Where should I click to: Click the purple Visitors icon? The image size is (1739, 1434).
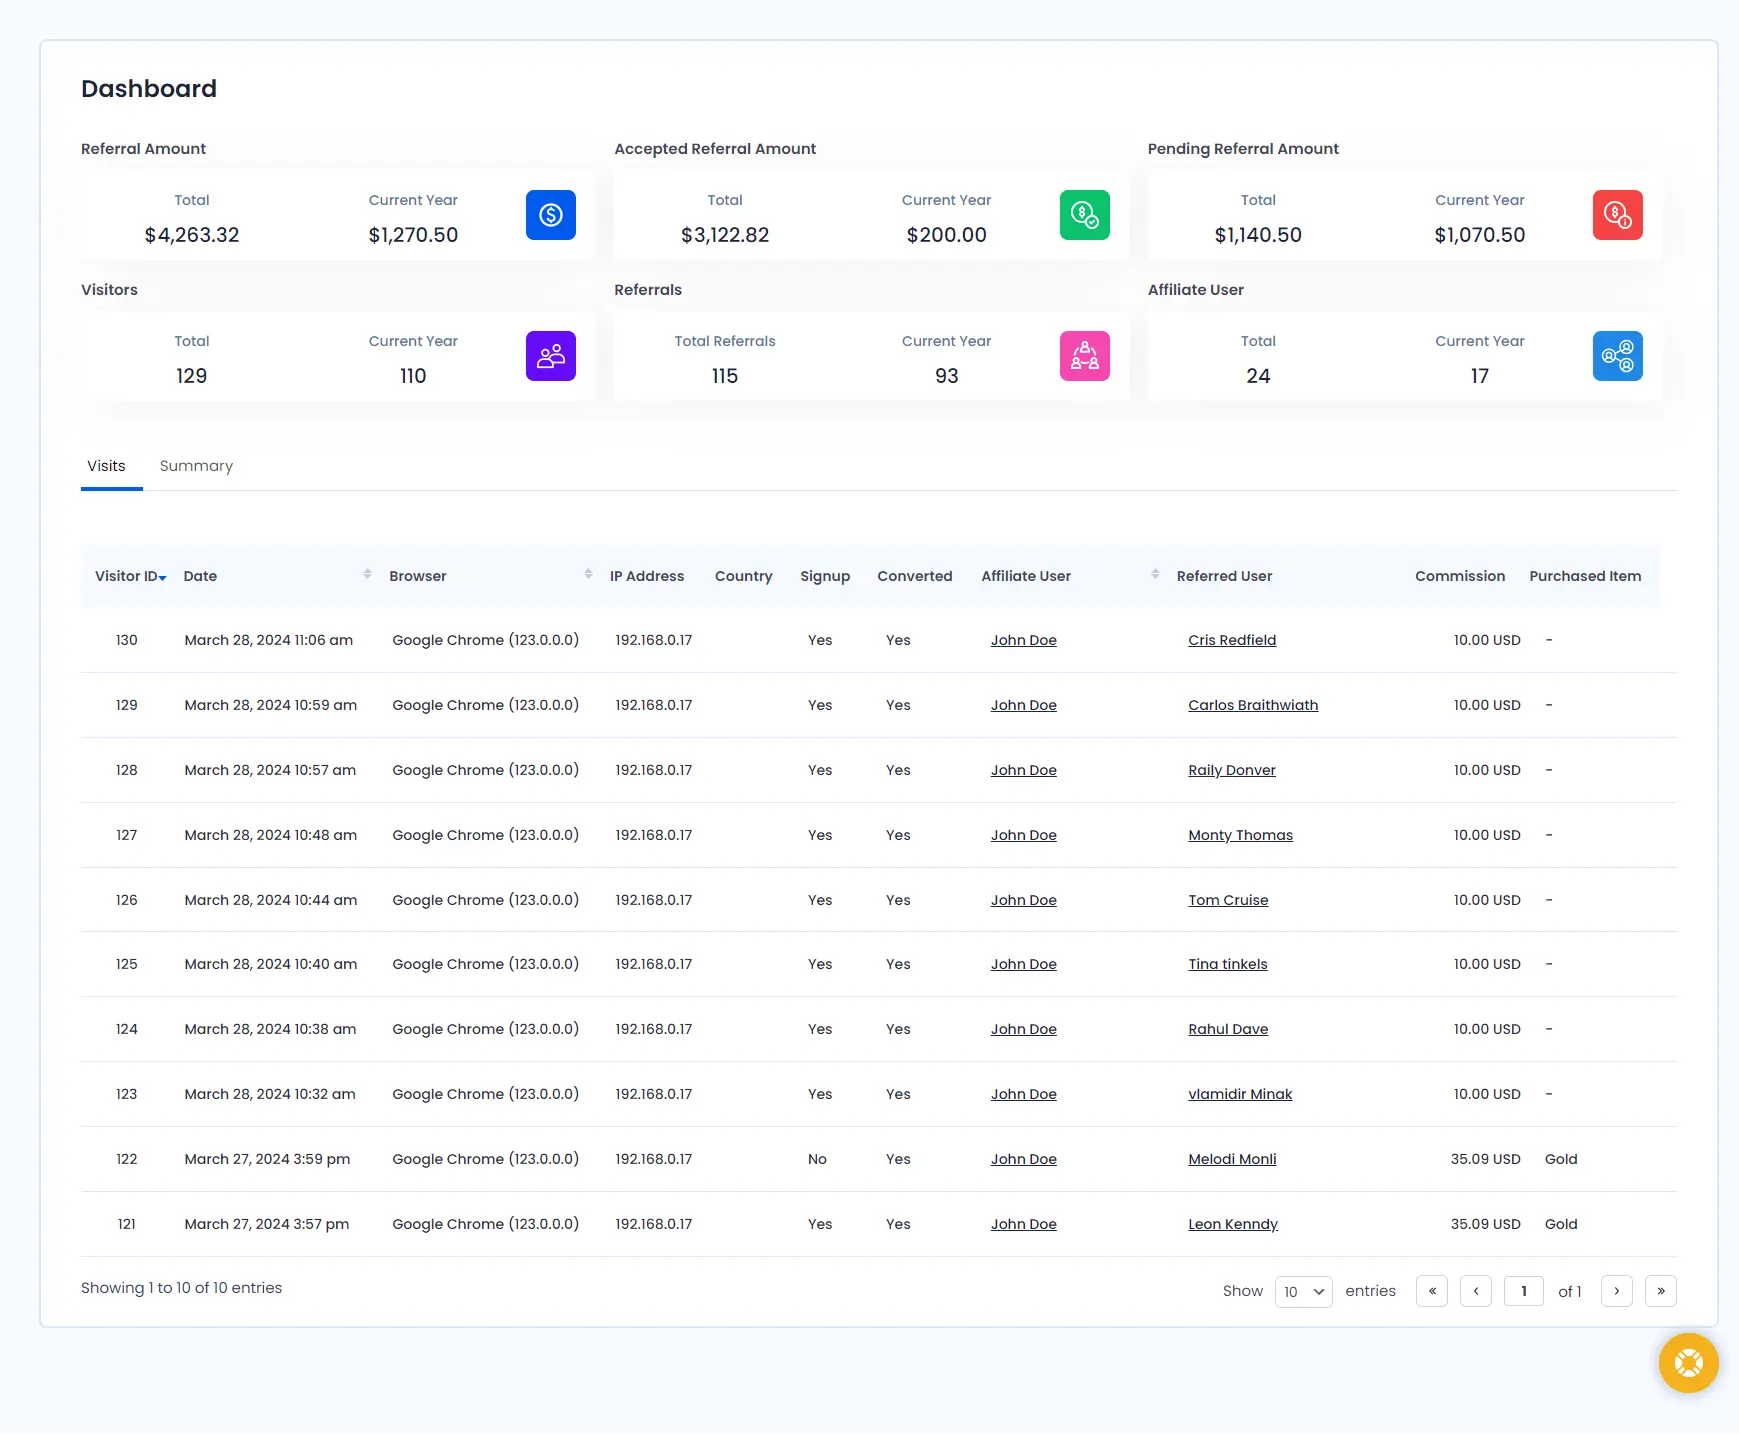click(550, 356)
